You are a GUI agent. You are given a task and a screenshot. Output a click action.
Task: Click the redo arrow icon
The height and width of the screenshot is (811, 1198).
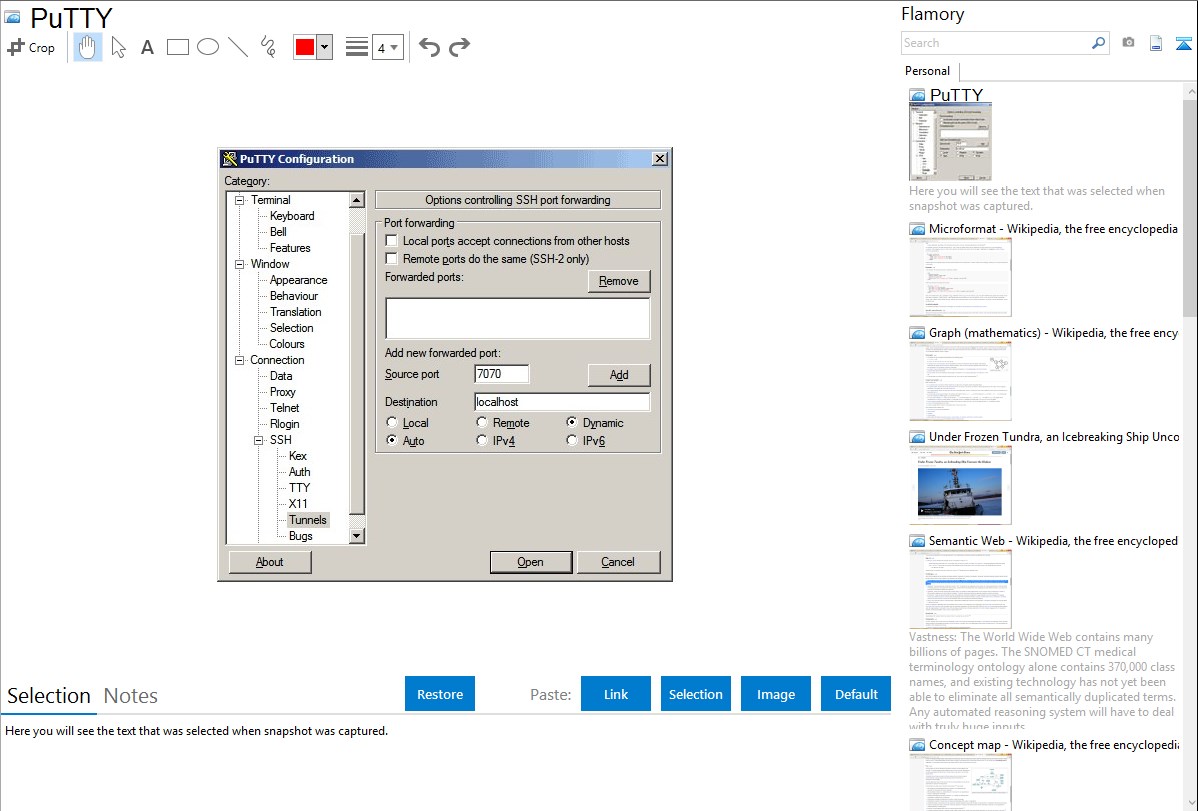pyautogui.click(x=459, y=47)
